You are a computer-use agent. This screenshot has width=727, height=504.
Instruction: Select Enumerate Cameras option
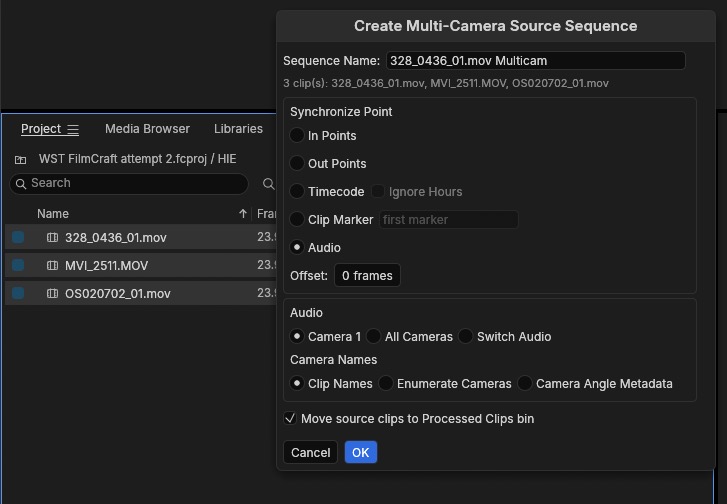point(385,383)
